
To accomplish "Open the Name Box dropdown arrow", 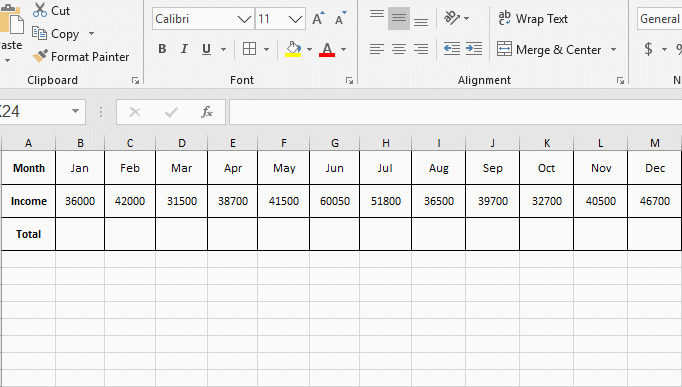I will [75, 111].
